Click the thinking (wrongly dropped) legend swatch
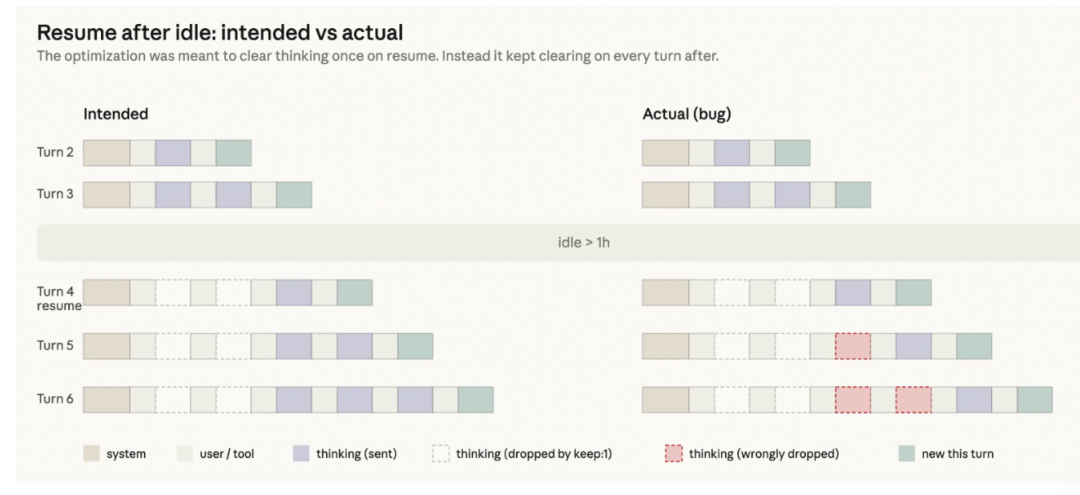Viewport: 1080px width, 495px height. click(x=674, y=454)
